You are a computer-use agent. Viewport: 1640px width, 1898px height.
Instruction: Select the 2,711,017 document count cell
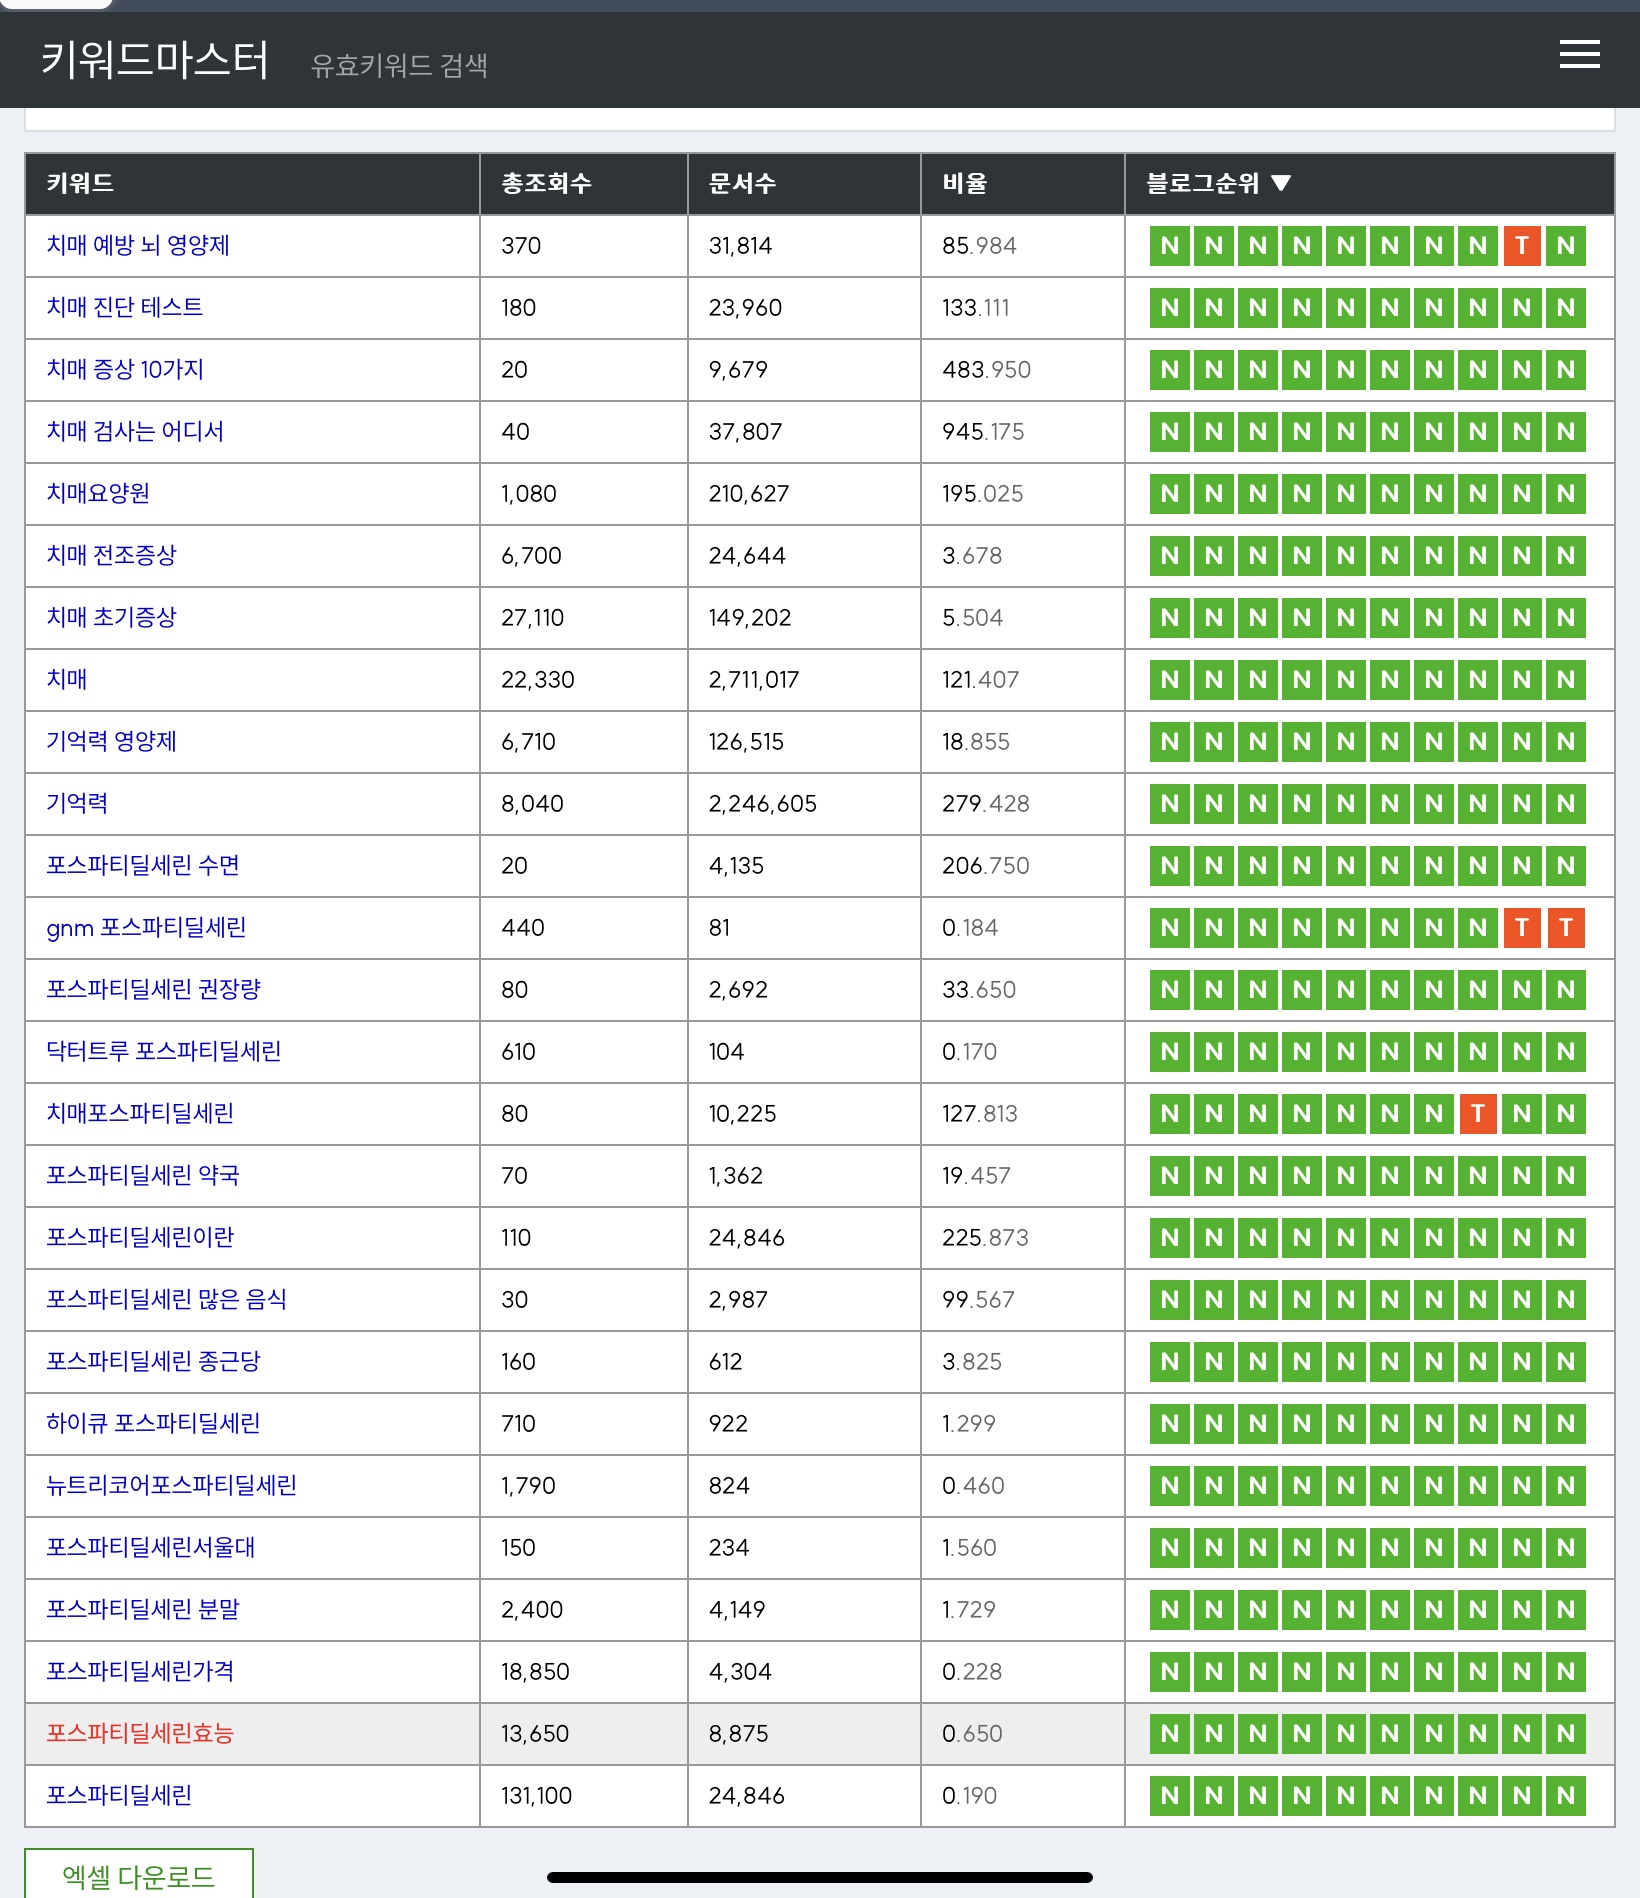point(804,679)
